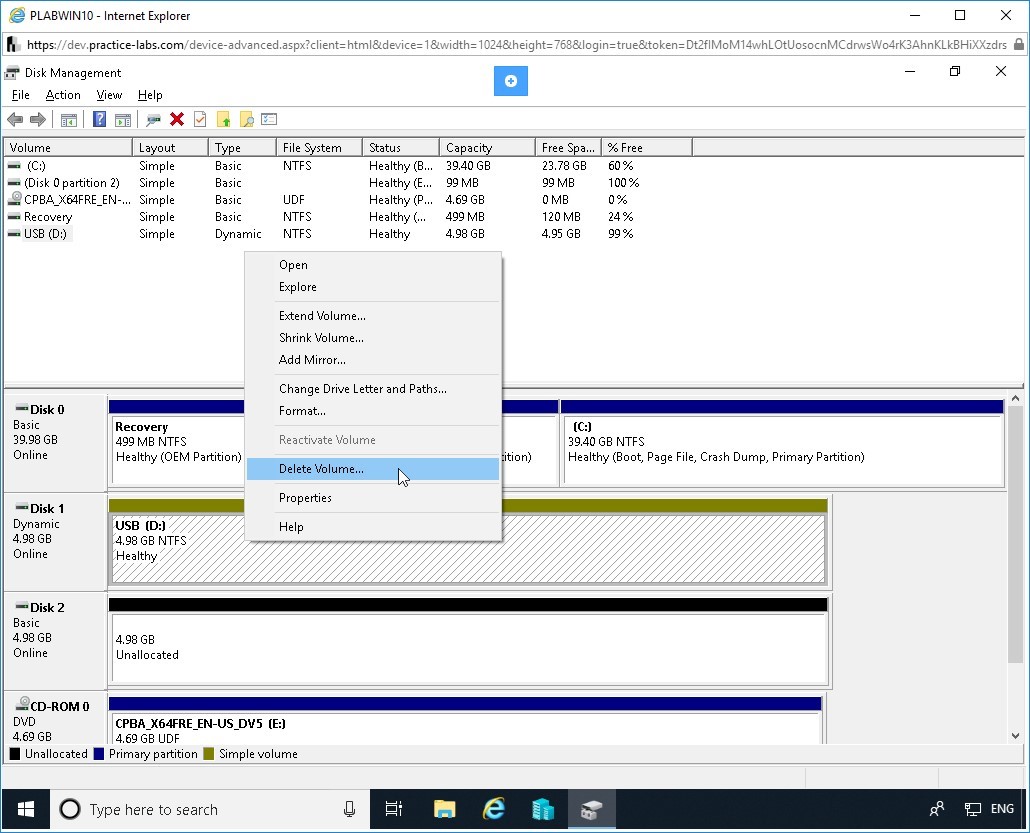Choose Open from the context menu
The height and width of the screenshot is (833, 1030).
pyautogui.click(x=373, y=265)
